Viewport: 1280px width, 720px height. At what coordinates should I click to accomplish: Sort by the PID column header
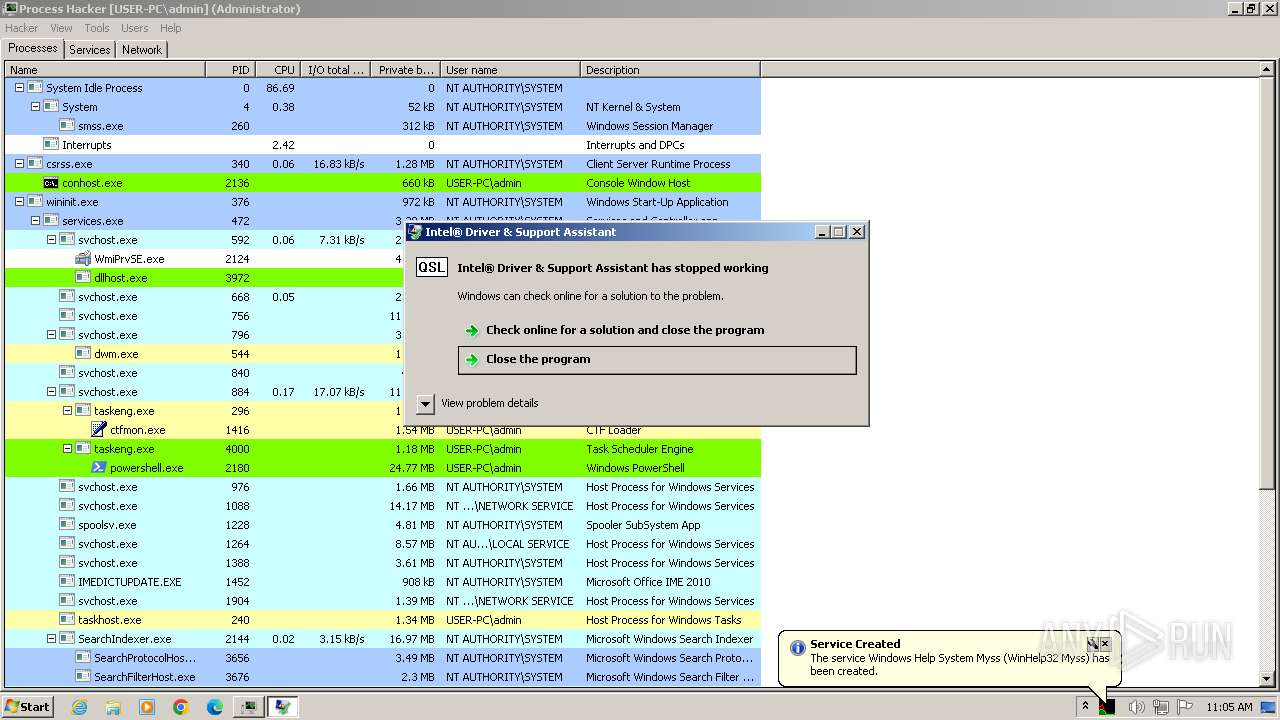pyautogui.click(x=230, y=70)
